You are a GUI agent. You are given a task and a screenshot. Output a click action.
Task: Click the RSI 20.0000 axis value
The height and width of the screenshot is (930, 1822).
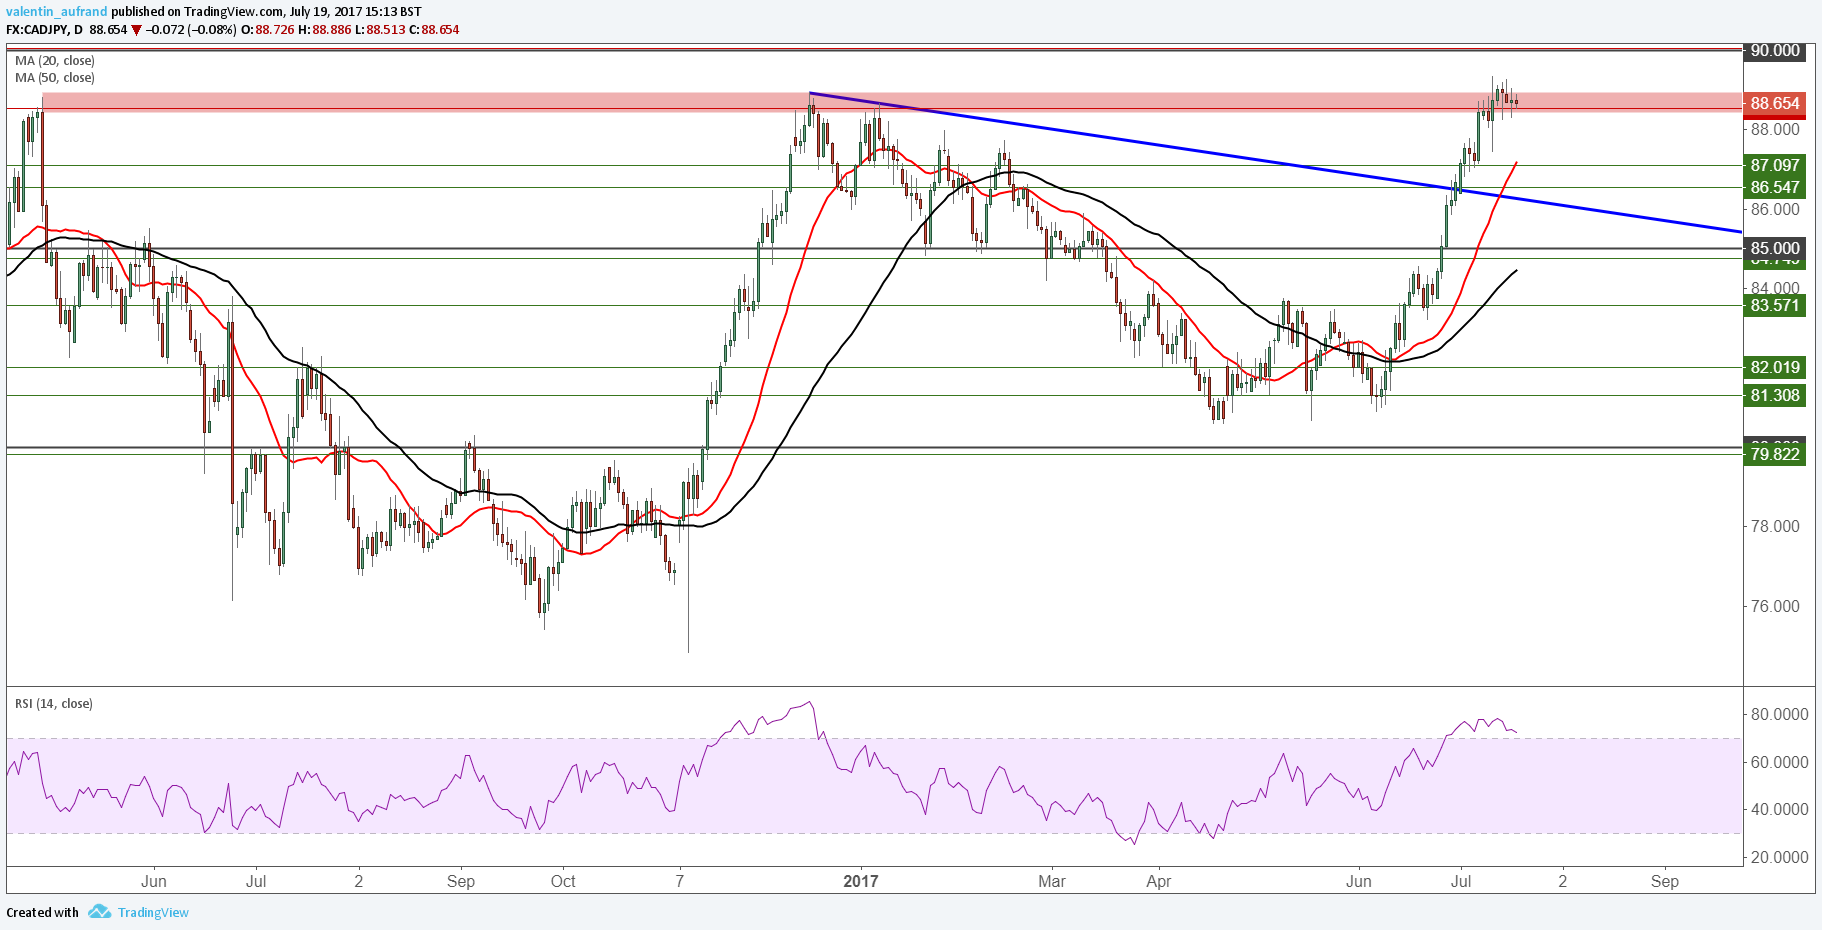(x=1779, y=857)
